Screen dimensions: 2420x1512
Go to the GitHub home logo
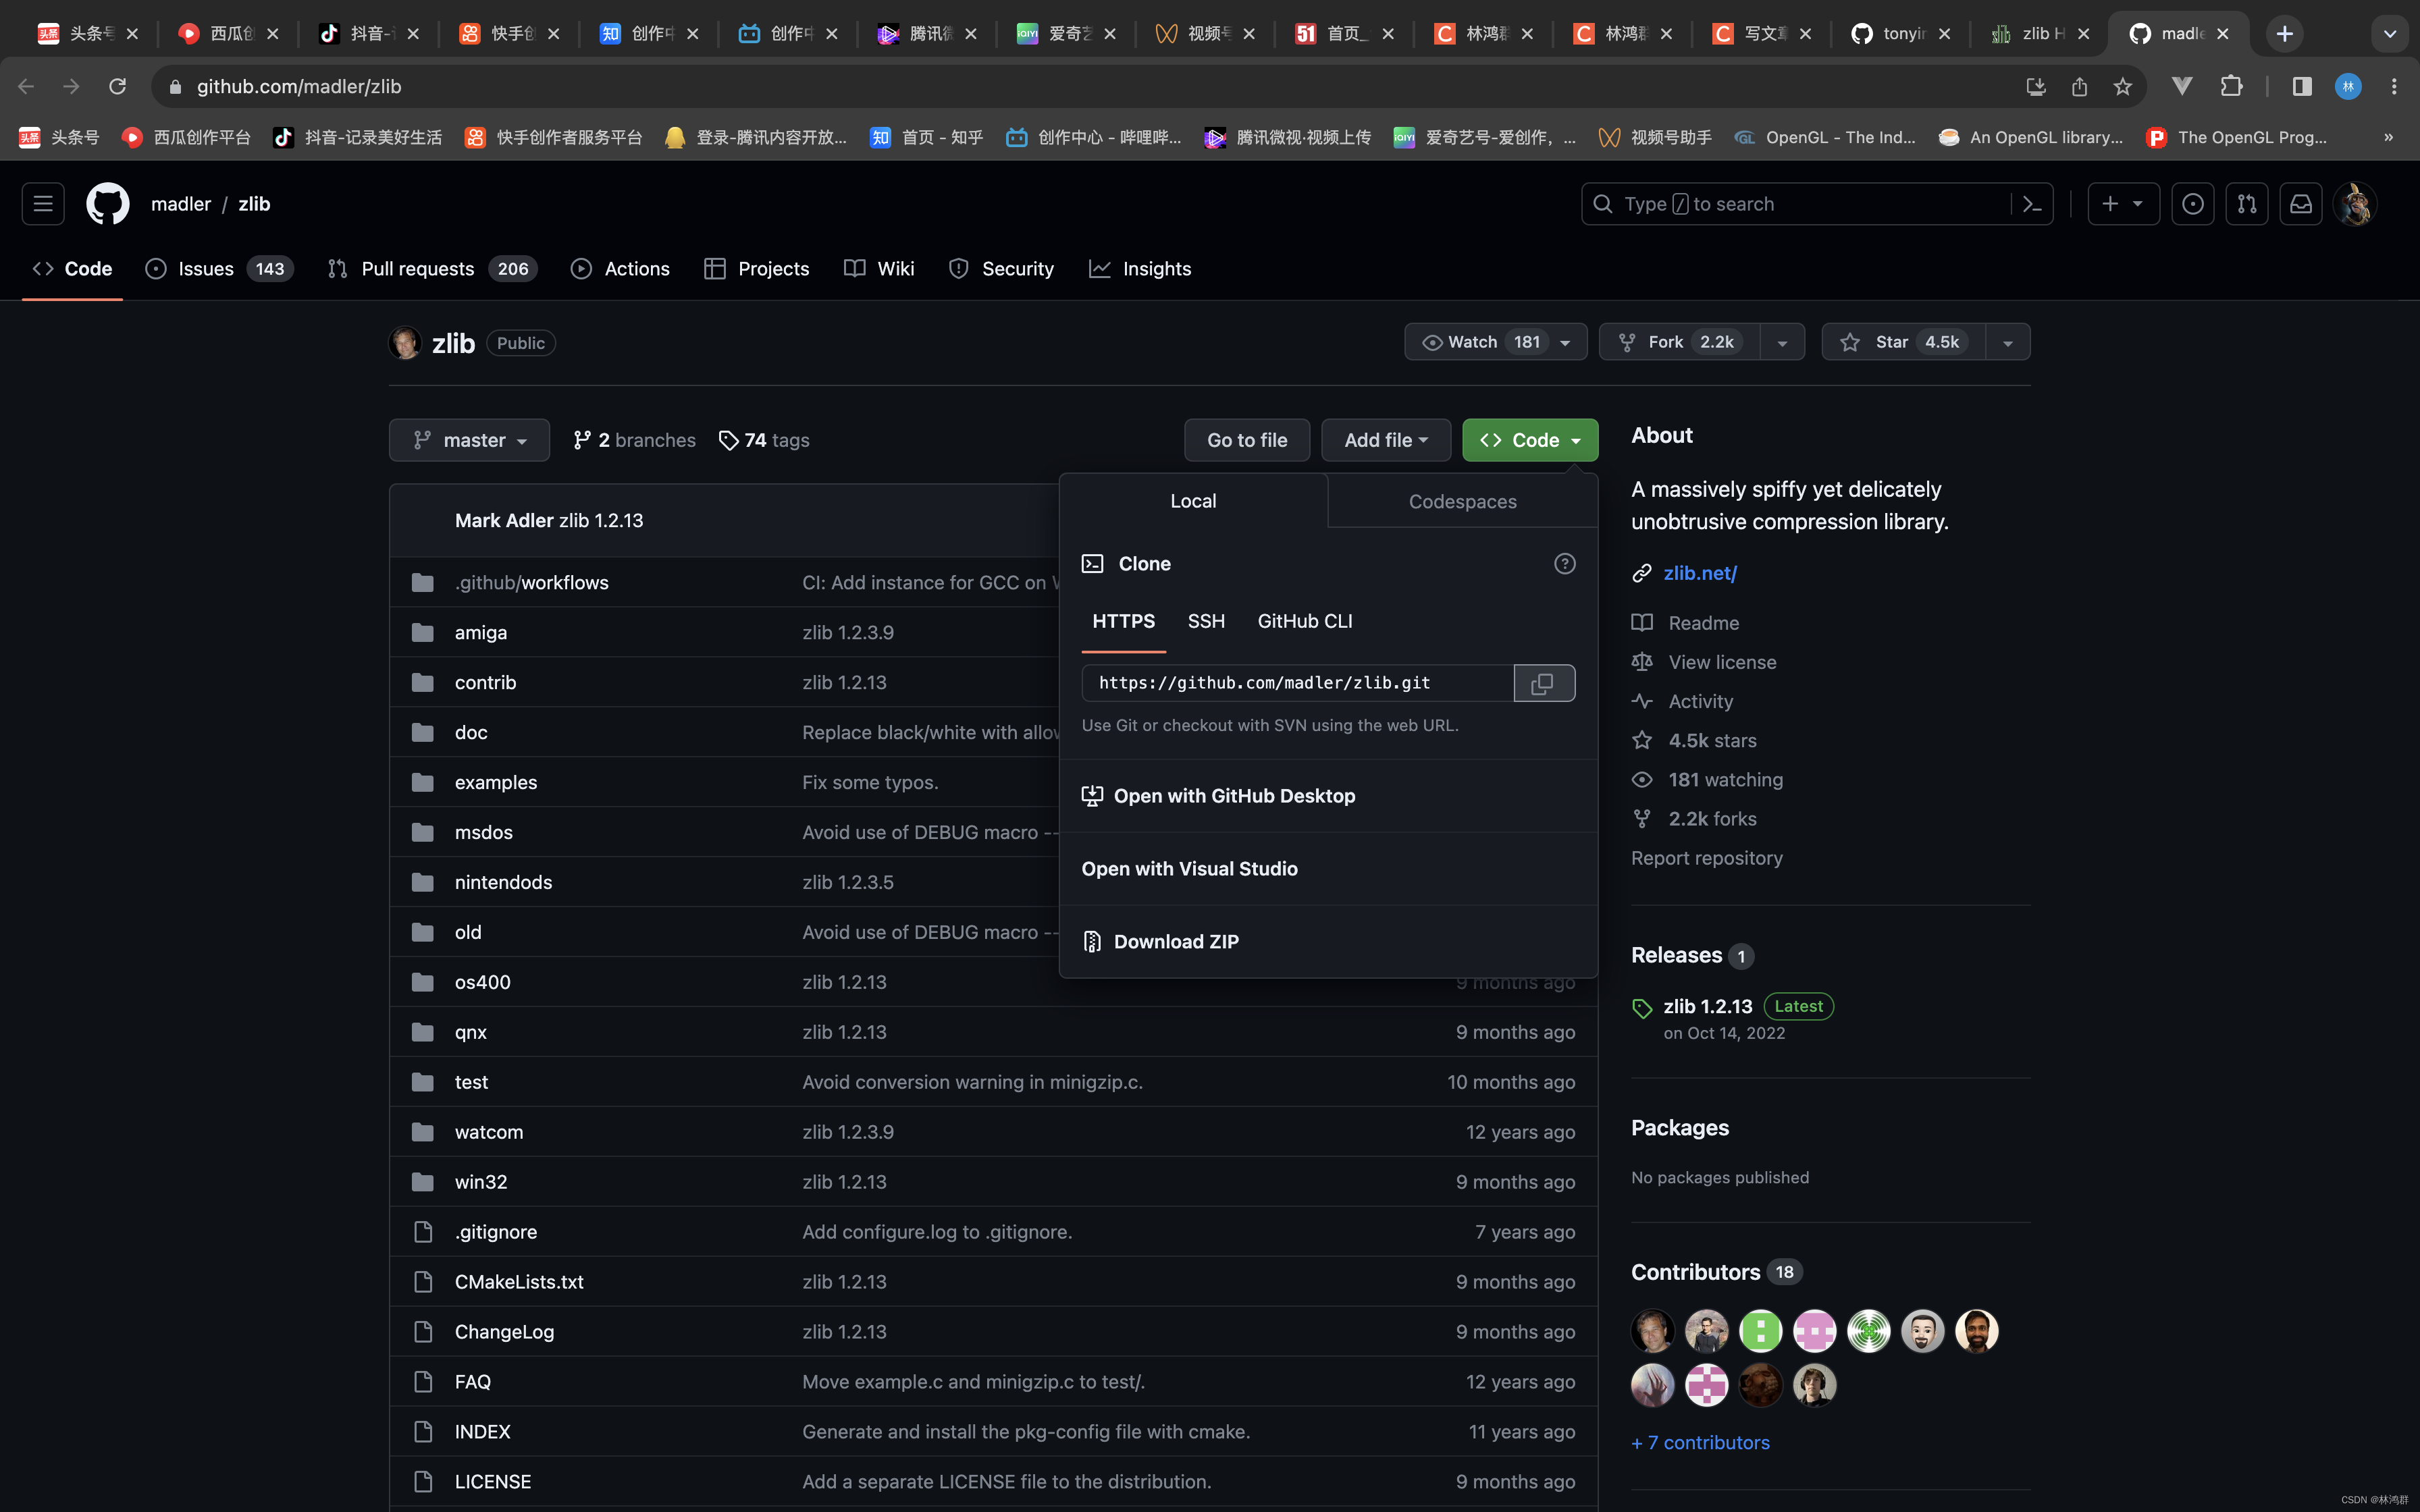tap(108, 204)
